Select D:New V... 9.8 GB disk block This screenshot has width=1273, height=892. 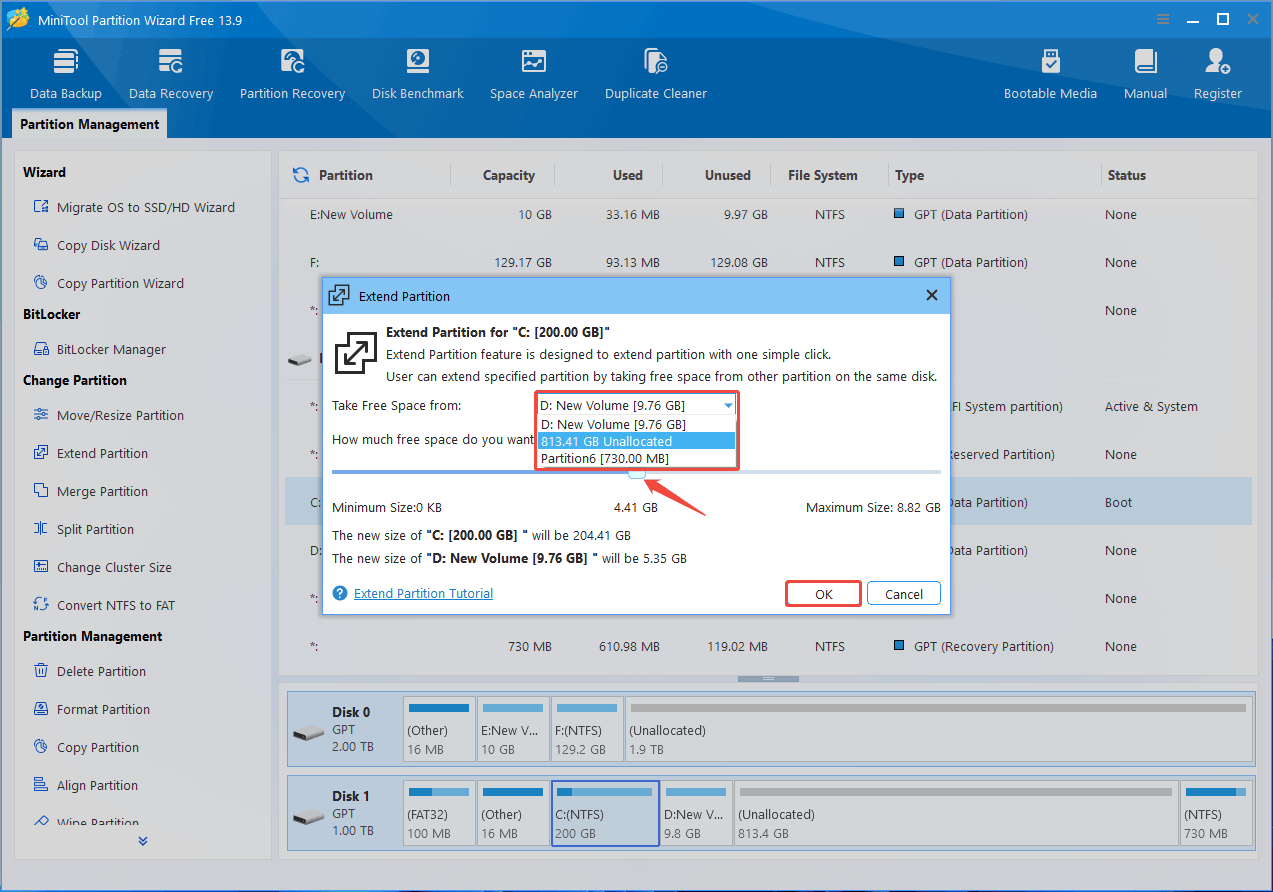[x=697, y=813]
